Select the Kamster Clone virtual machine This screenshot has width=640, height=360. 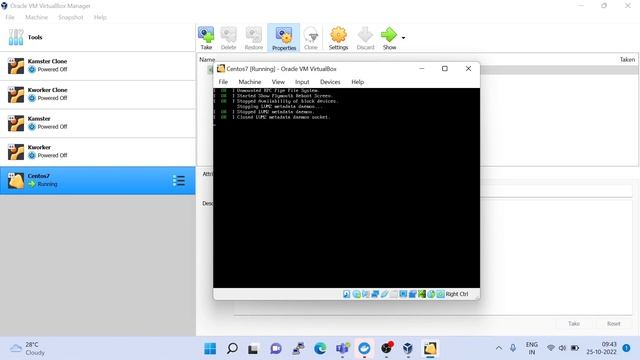pyautogui.click(x=98, y=66)
